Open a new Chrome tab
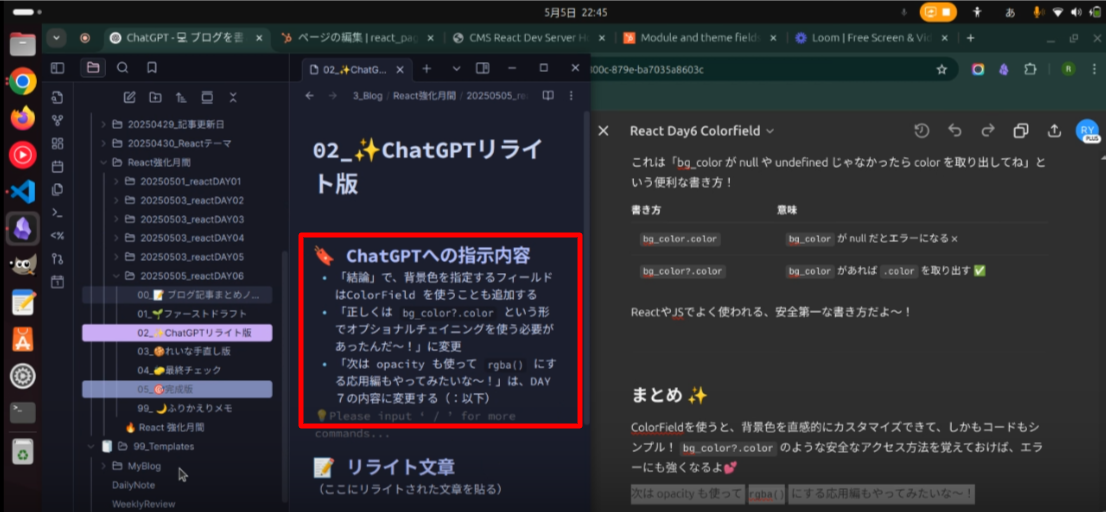The image size is (1106, 512). coord(971,38)
